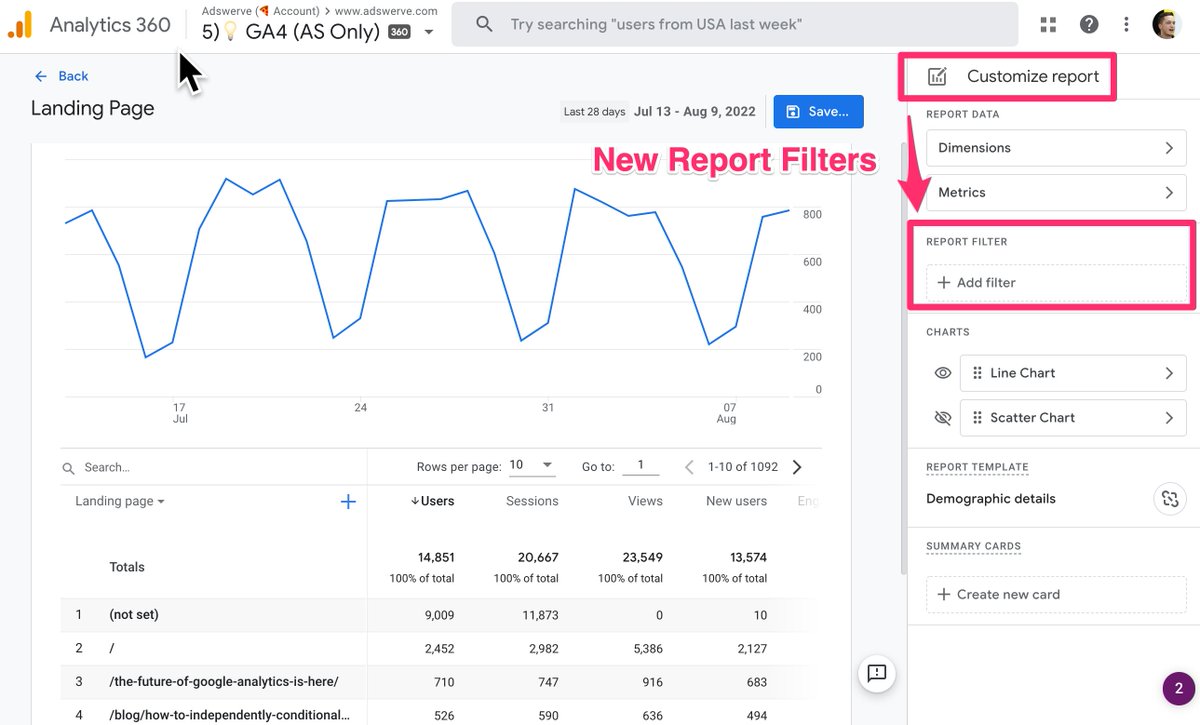1200x725 pixels.
Task: Click Back to return to previous view
Action: point(61,76)
